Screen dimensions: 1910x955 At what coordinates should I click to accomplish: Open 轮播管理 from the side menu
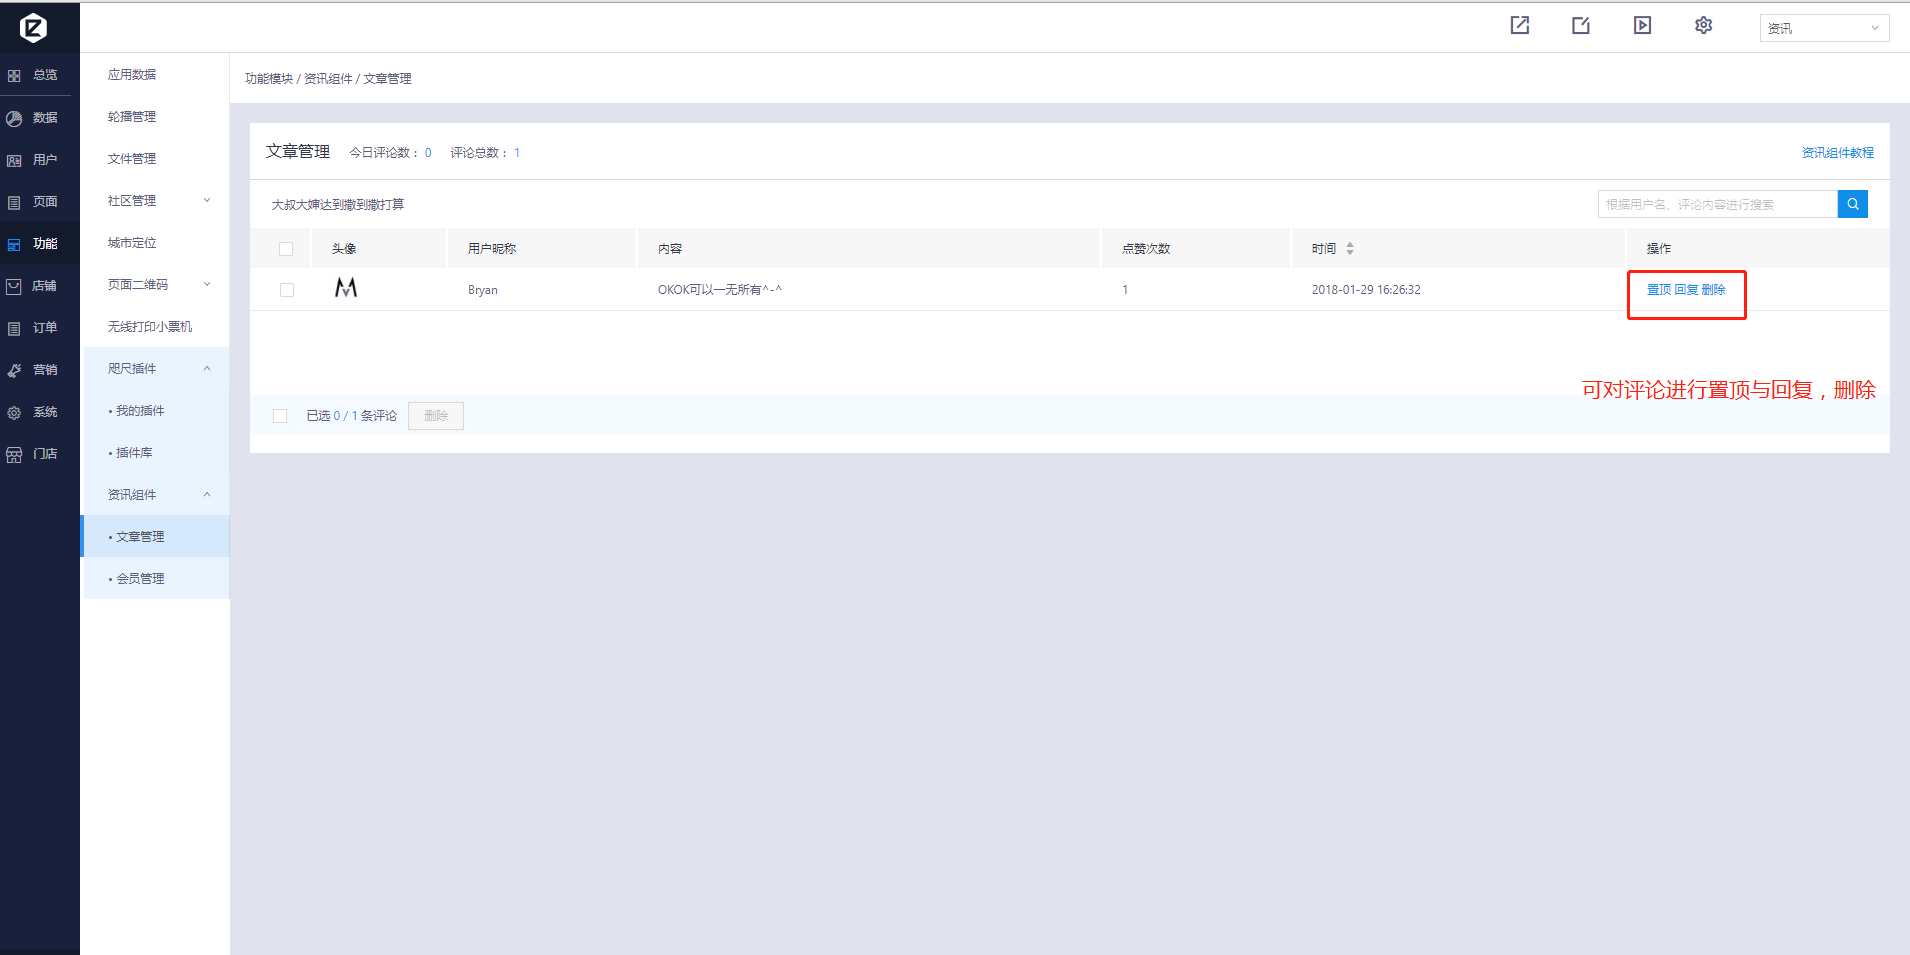(132, 117)
